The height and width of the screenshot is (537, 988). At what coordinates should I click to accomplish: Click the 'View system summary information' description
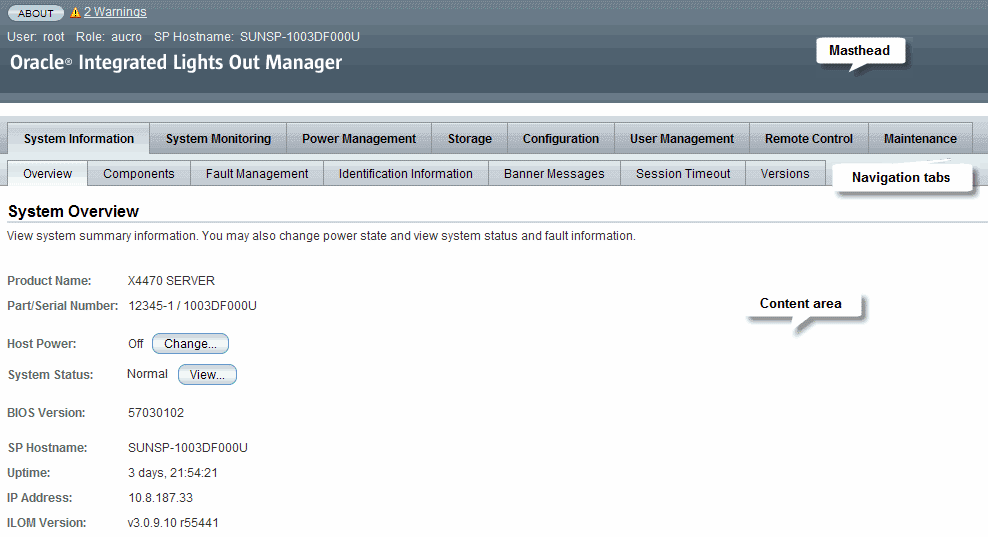[321, 236]
